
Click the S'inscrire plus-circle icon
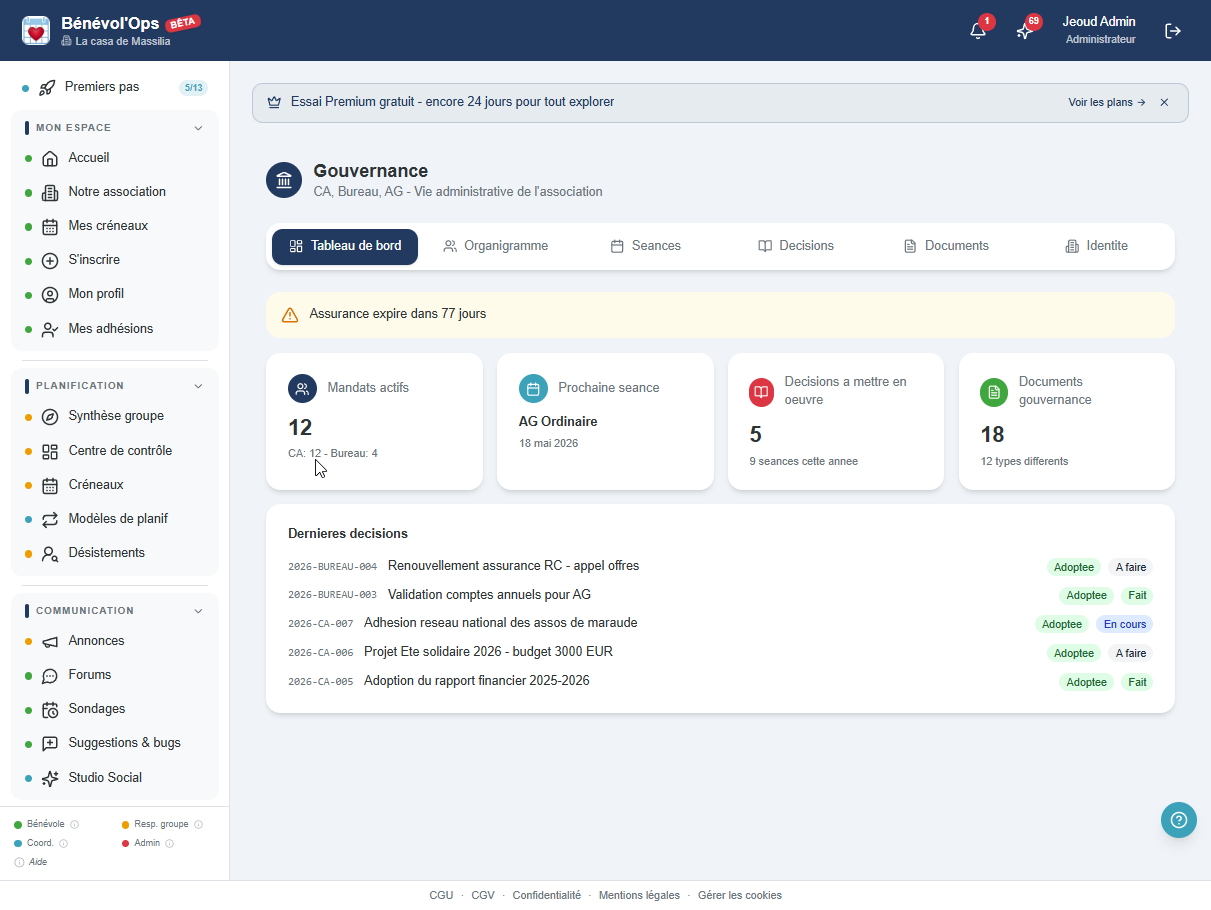pyautogui.click(x=50, y=261)
